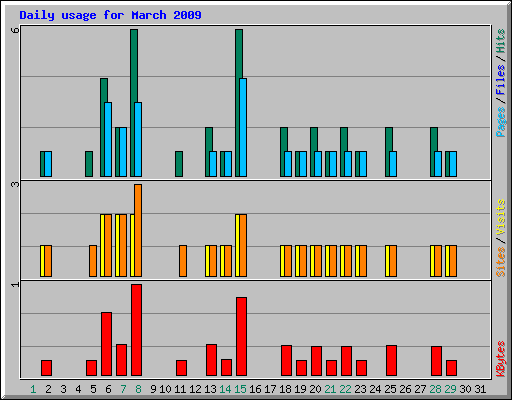Click the day 31 label on the axis
The height and width of the screenshot is (400, 512).
[480, 389]
